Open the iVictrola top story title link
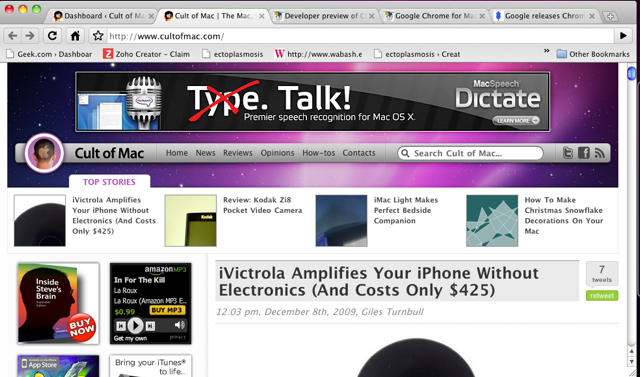The width and height of the screenshot is (640, 377). 114,215
